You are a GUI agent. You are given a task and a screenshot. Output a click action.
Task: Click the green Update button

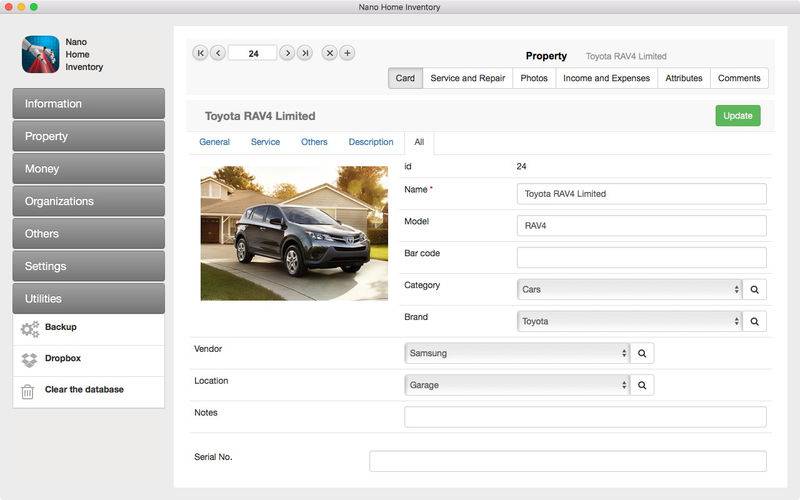click(738, 116)
